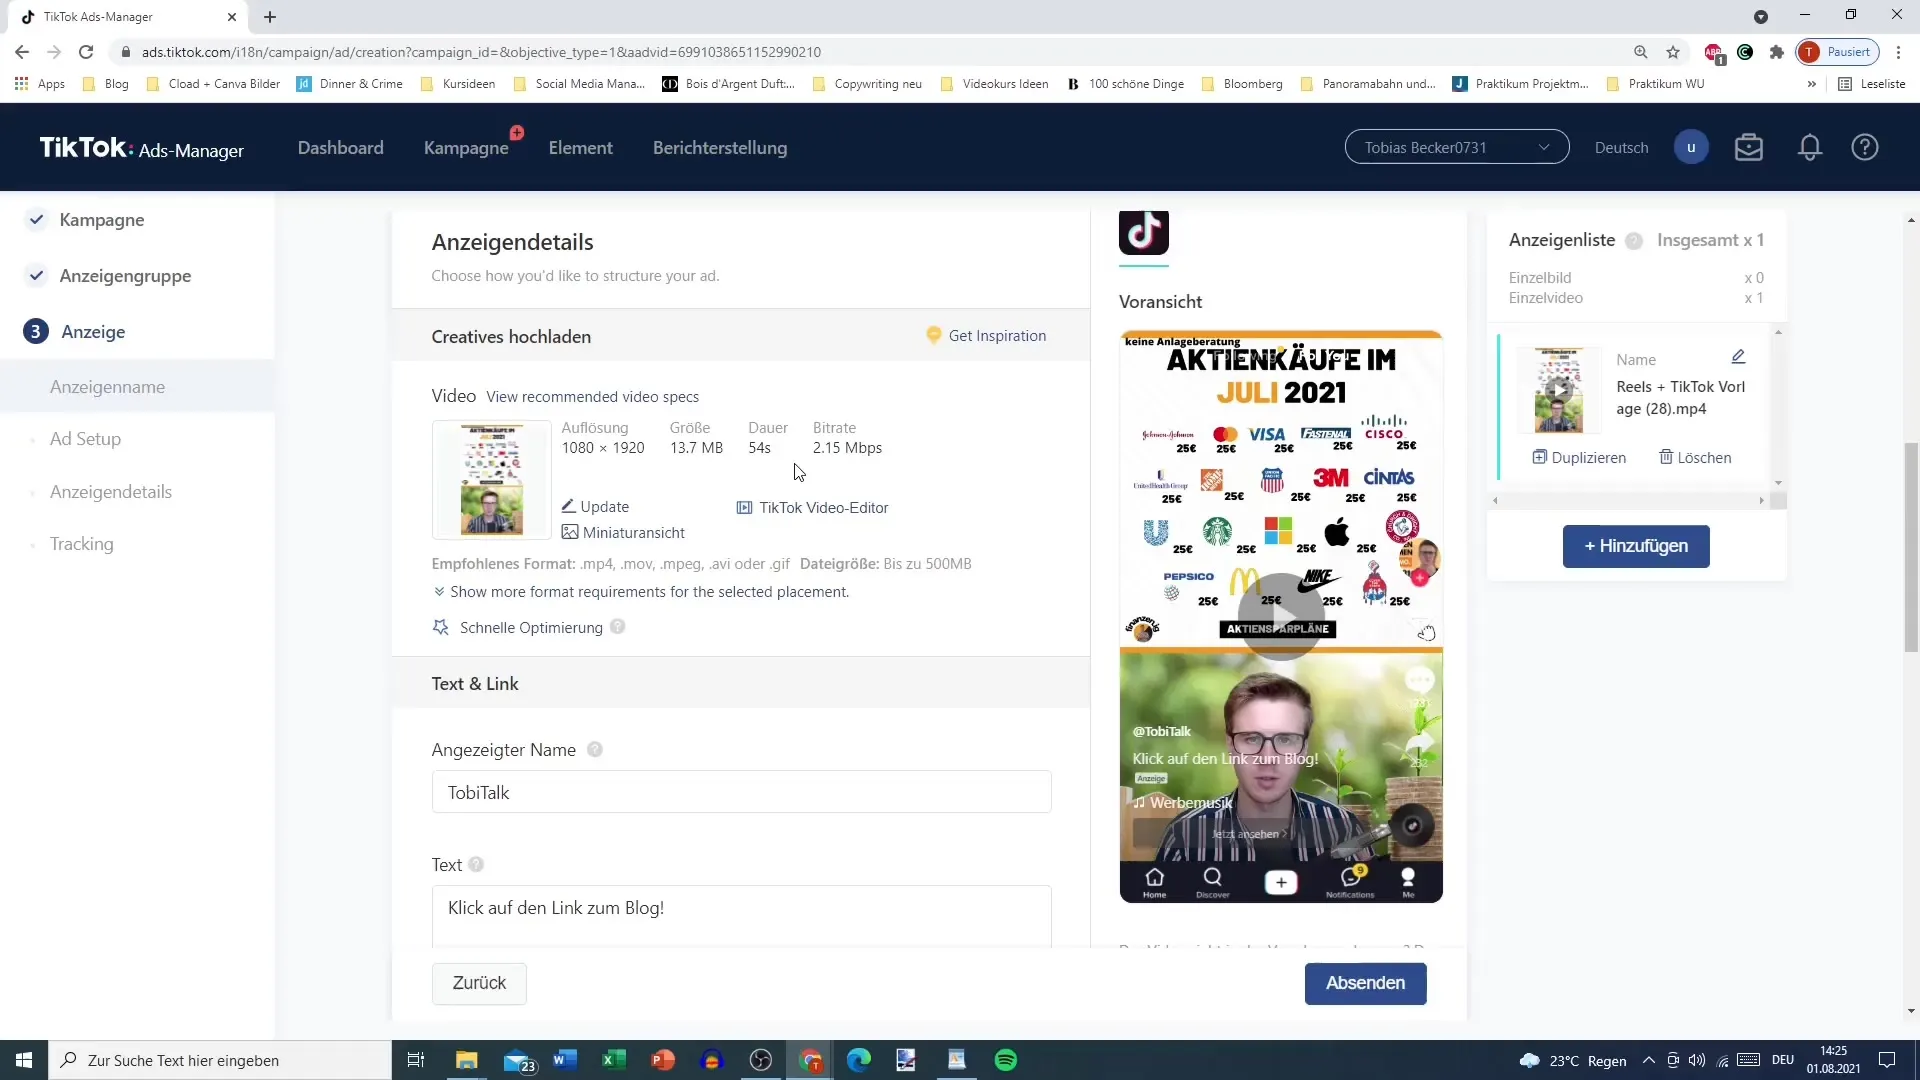1920x1080 pixels.
Task: Click the Hinzufügen button
Action: point(1635,545)
